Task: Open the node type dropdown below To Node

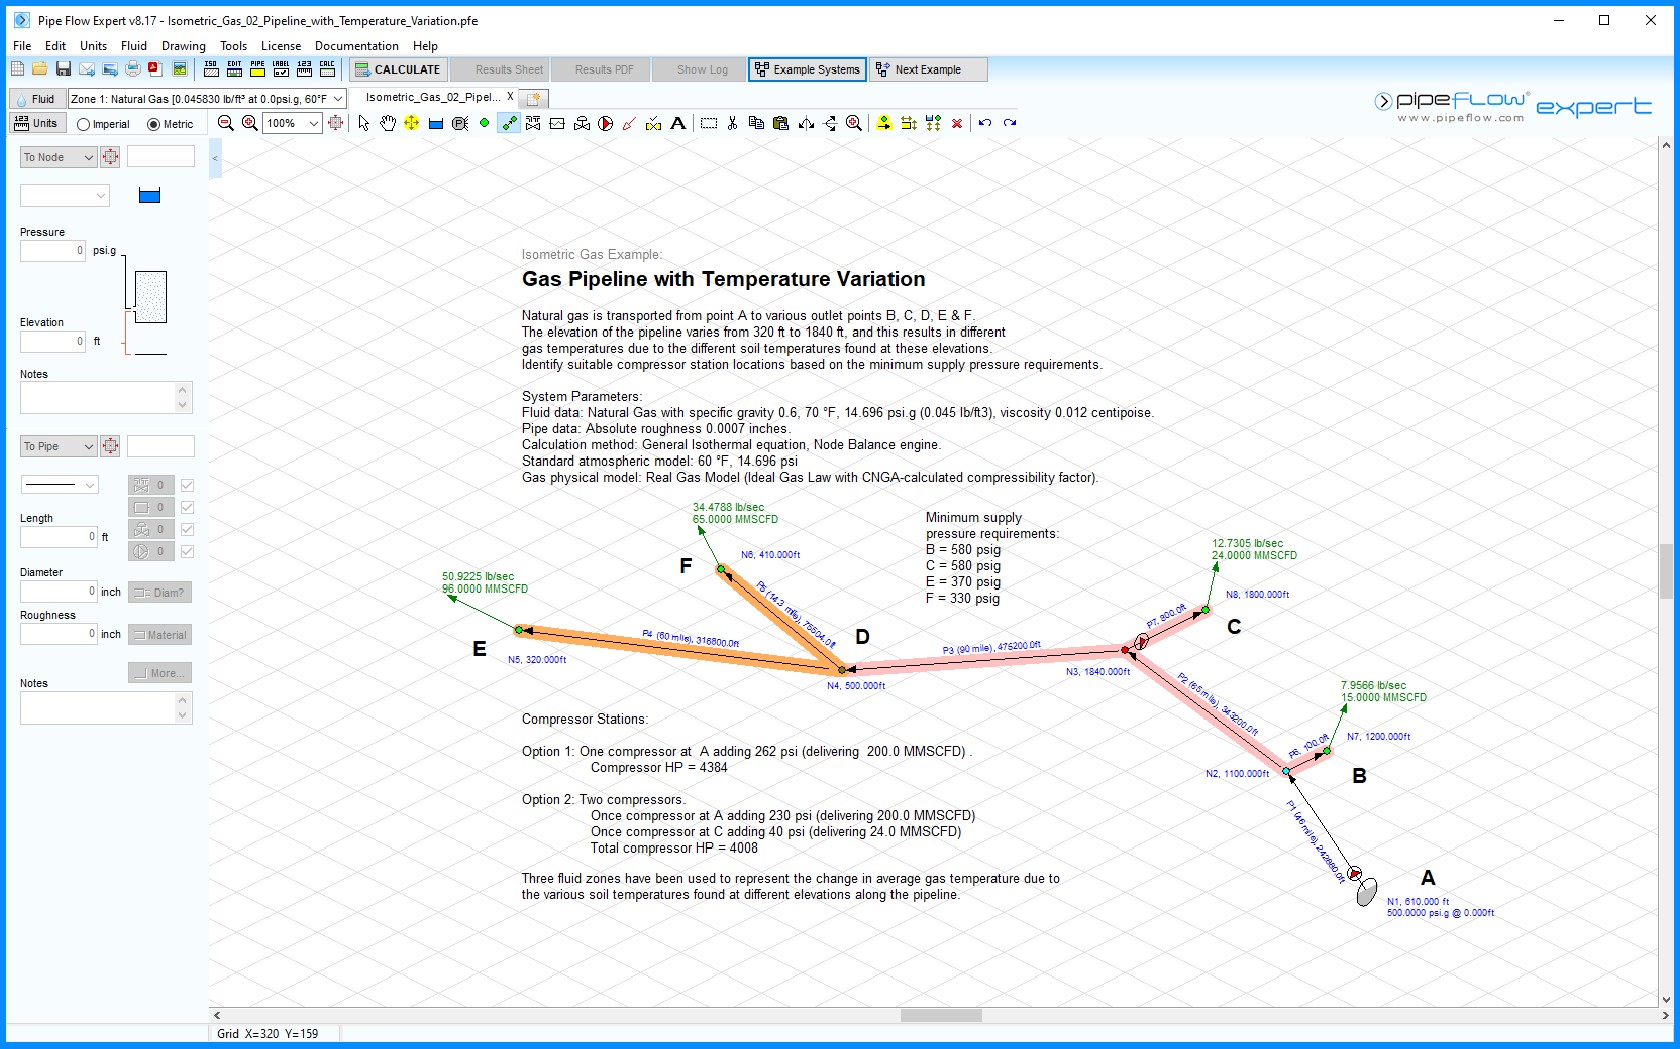Action: pos(64,195)
